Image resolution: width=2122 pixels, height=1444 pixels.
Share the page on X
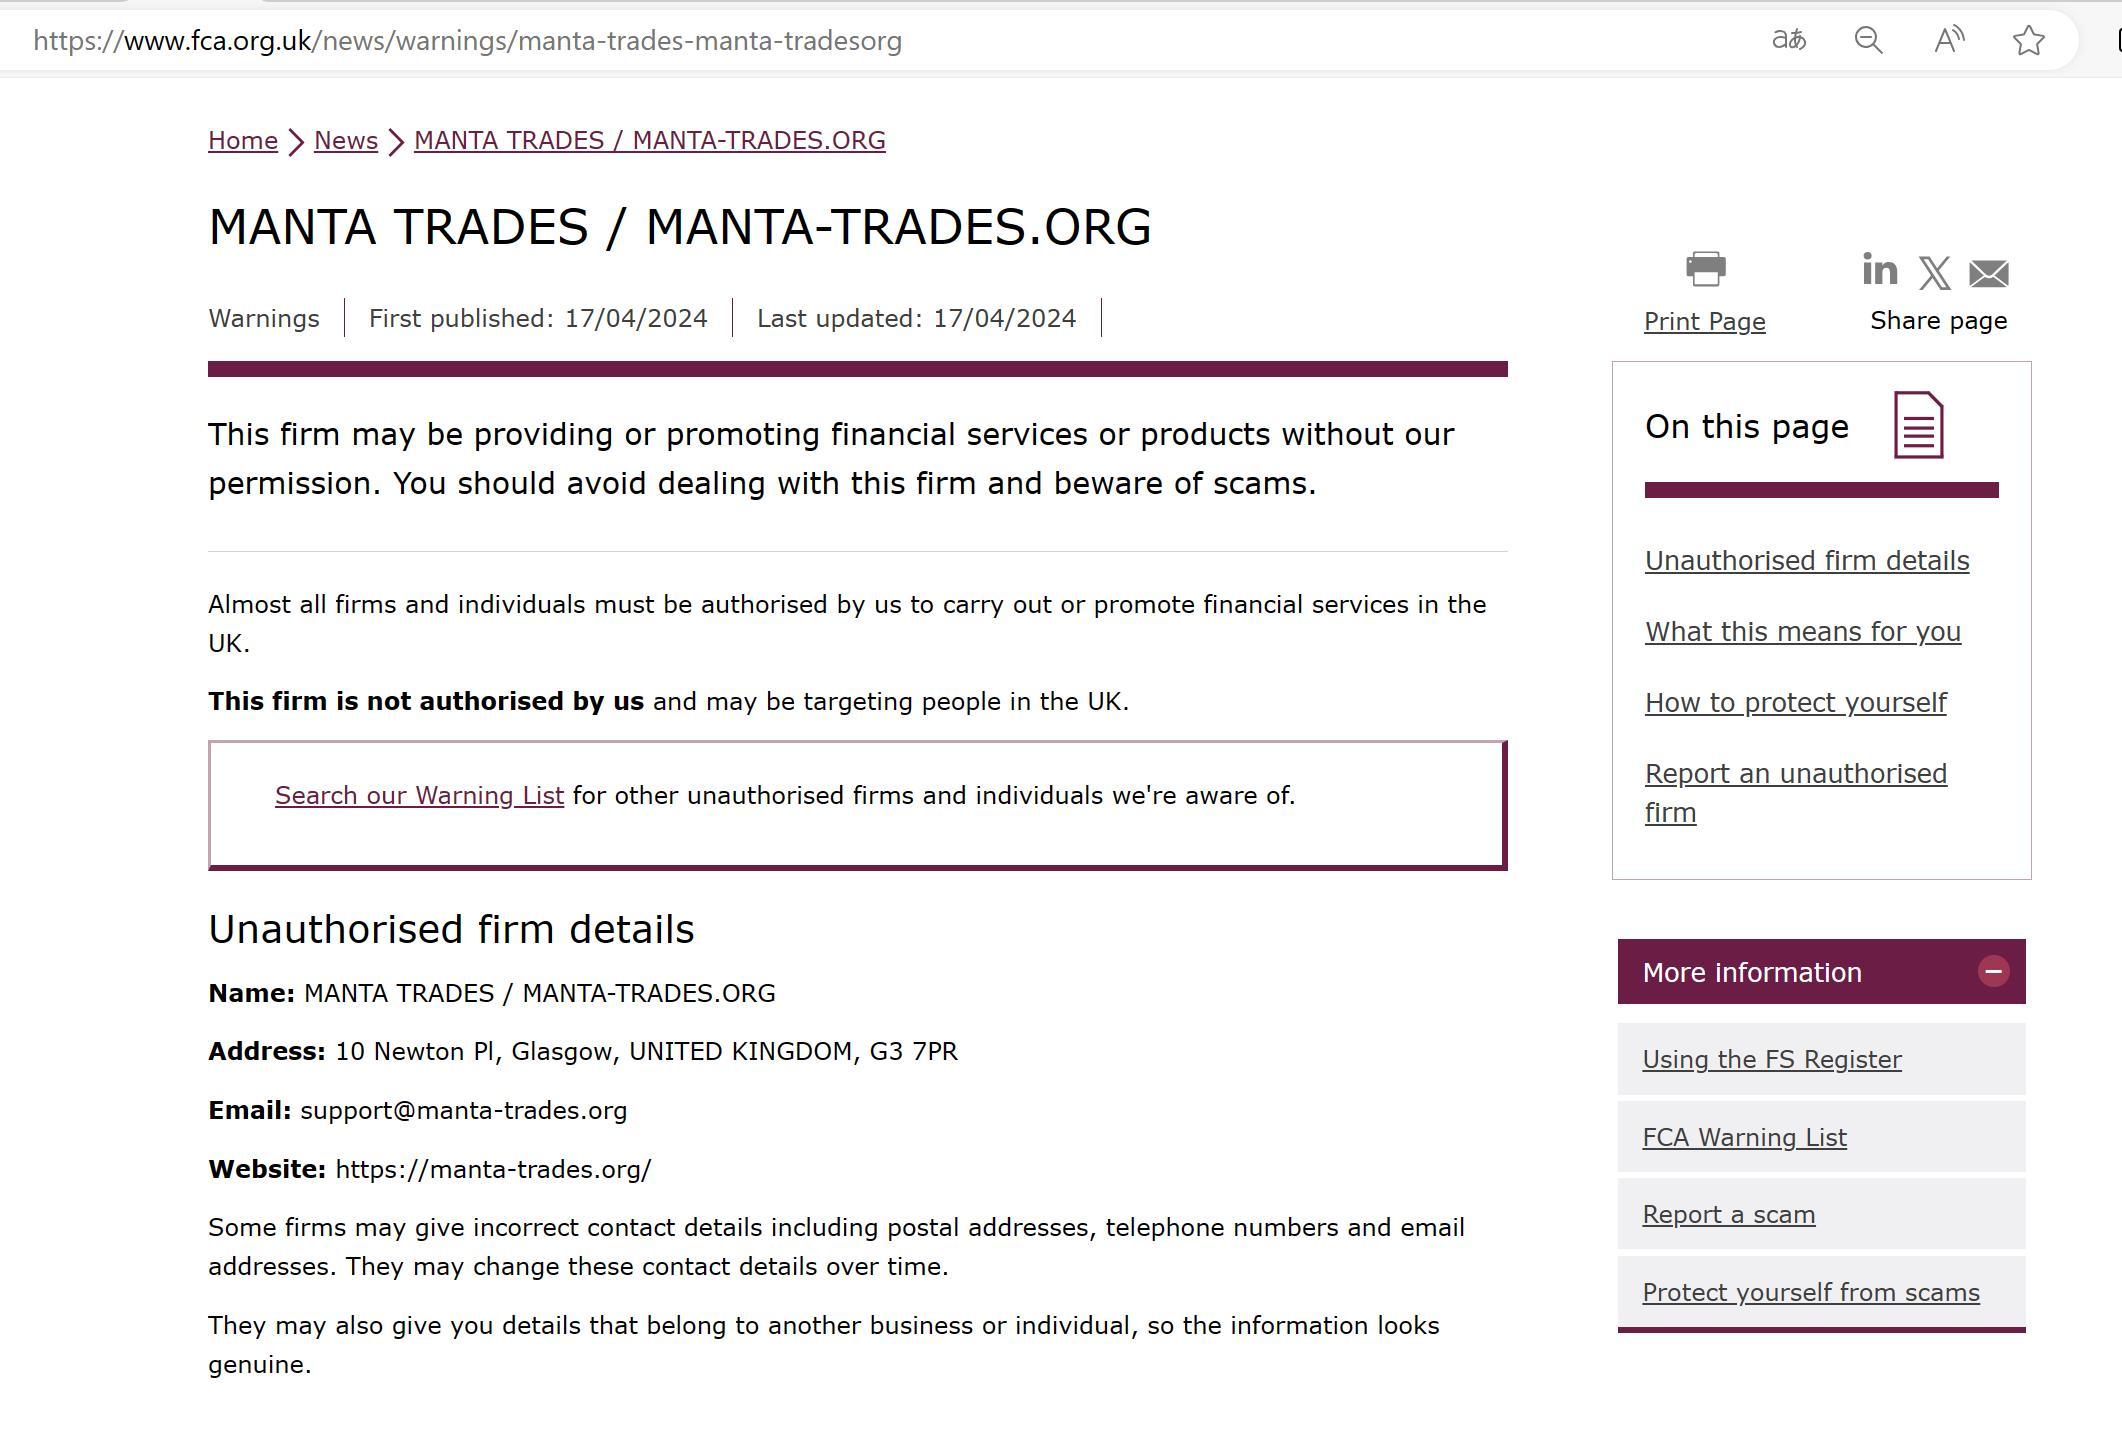click(1934, 273)
